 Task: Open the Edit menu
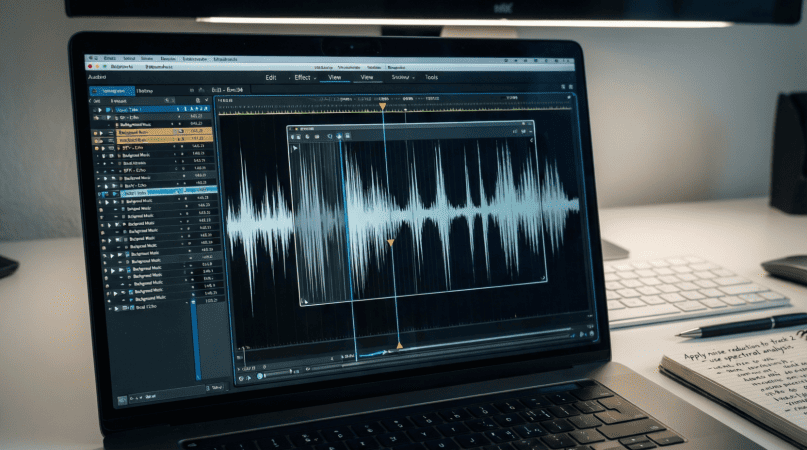click(270, 77)
